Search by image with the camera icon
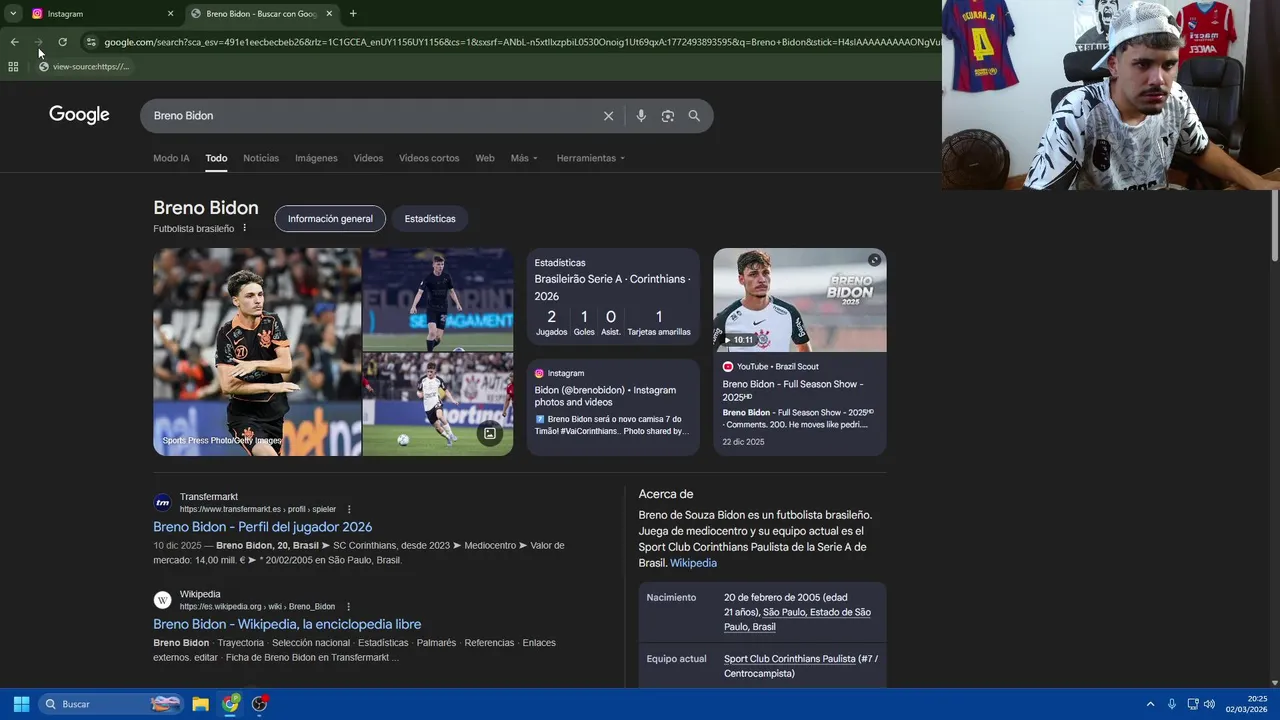This screenshot has width=1280, height=720. [x=668, y=116]
